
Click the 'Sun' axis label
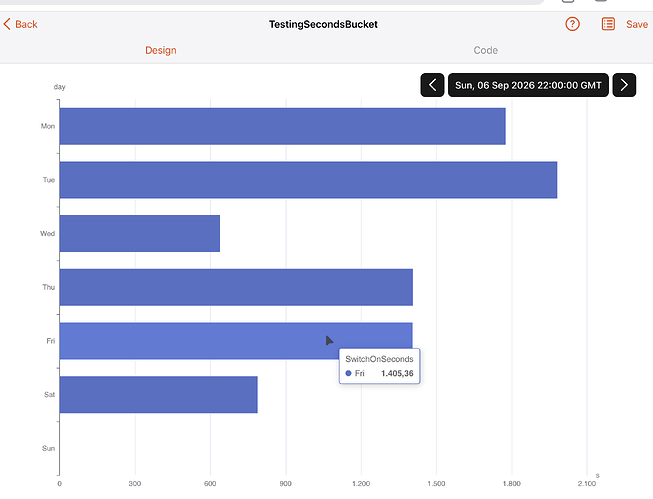click(48, 448)
